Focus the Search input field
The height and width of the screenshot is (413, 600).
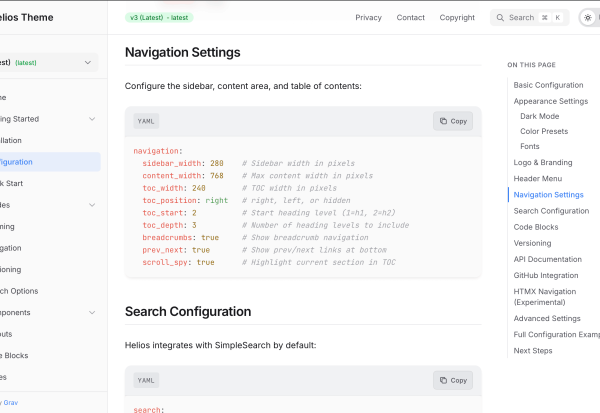[530, 18]
